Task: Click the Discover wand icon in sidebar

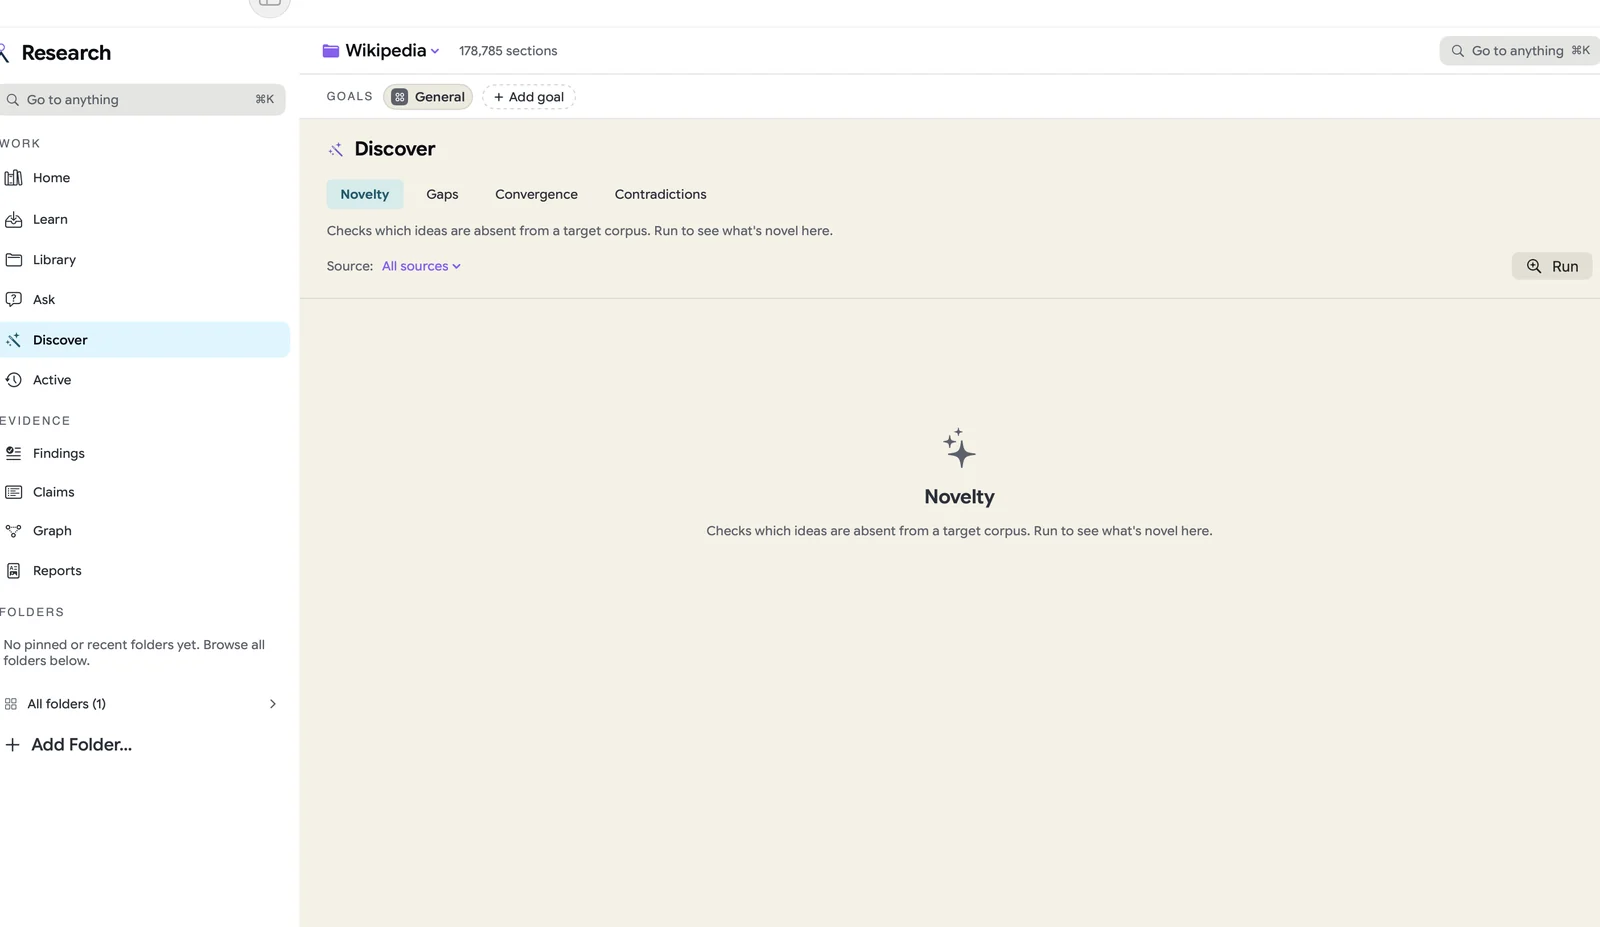Action: click(x=13, y=340)
